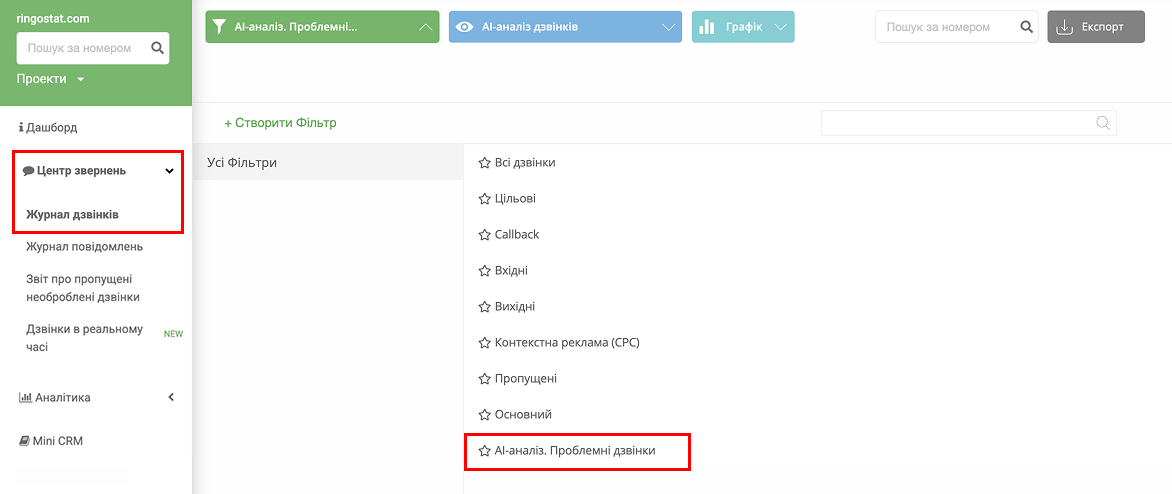The height and width of the screenshot is (494, 1172).
Task: Open Журнал повідомлень page
Action: [84, 247]
